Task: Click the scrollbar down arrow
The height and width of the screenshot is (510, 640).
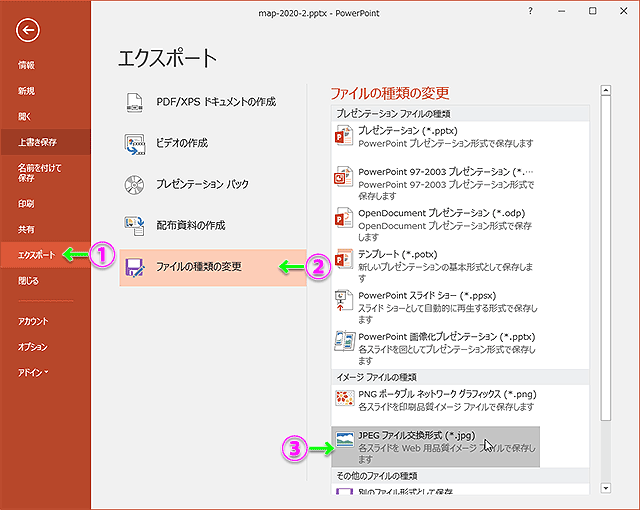Action: pos(606,488)
